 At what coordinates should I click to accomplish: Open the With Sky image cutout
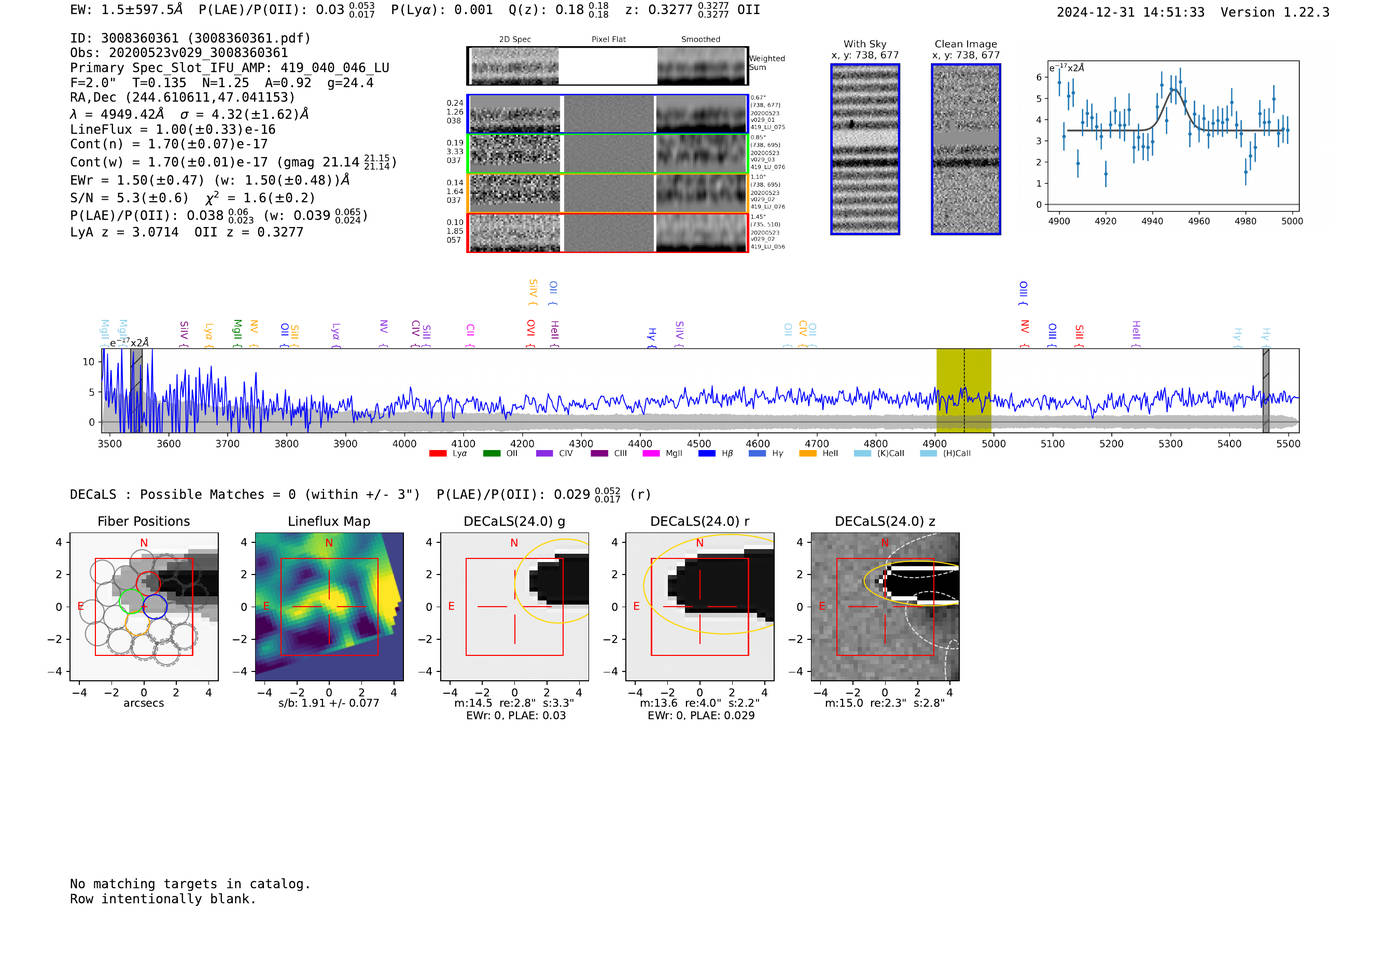click(x=865, y=149)
